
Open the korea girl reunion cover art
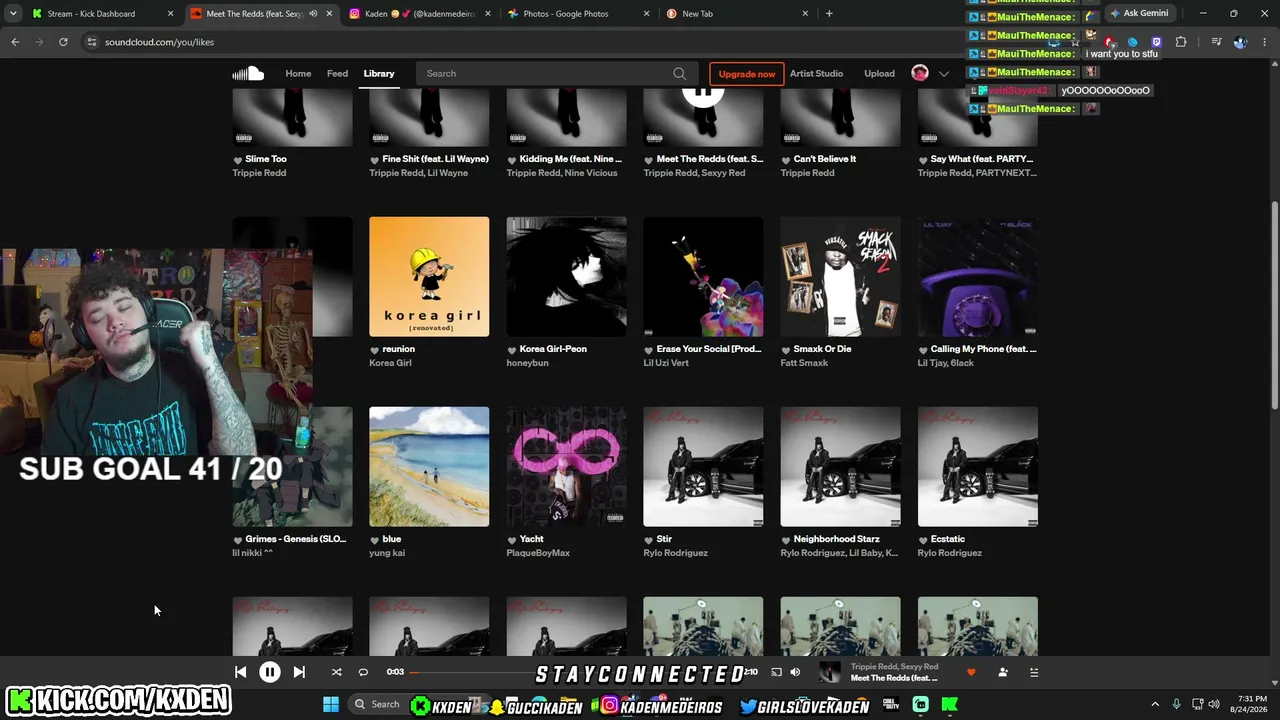429,277
